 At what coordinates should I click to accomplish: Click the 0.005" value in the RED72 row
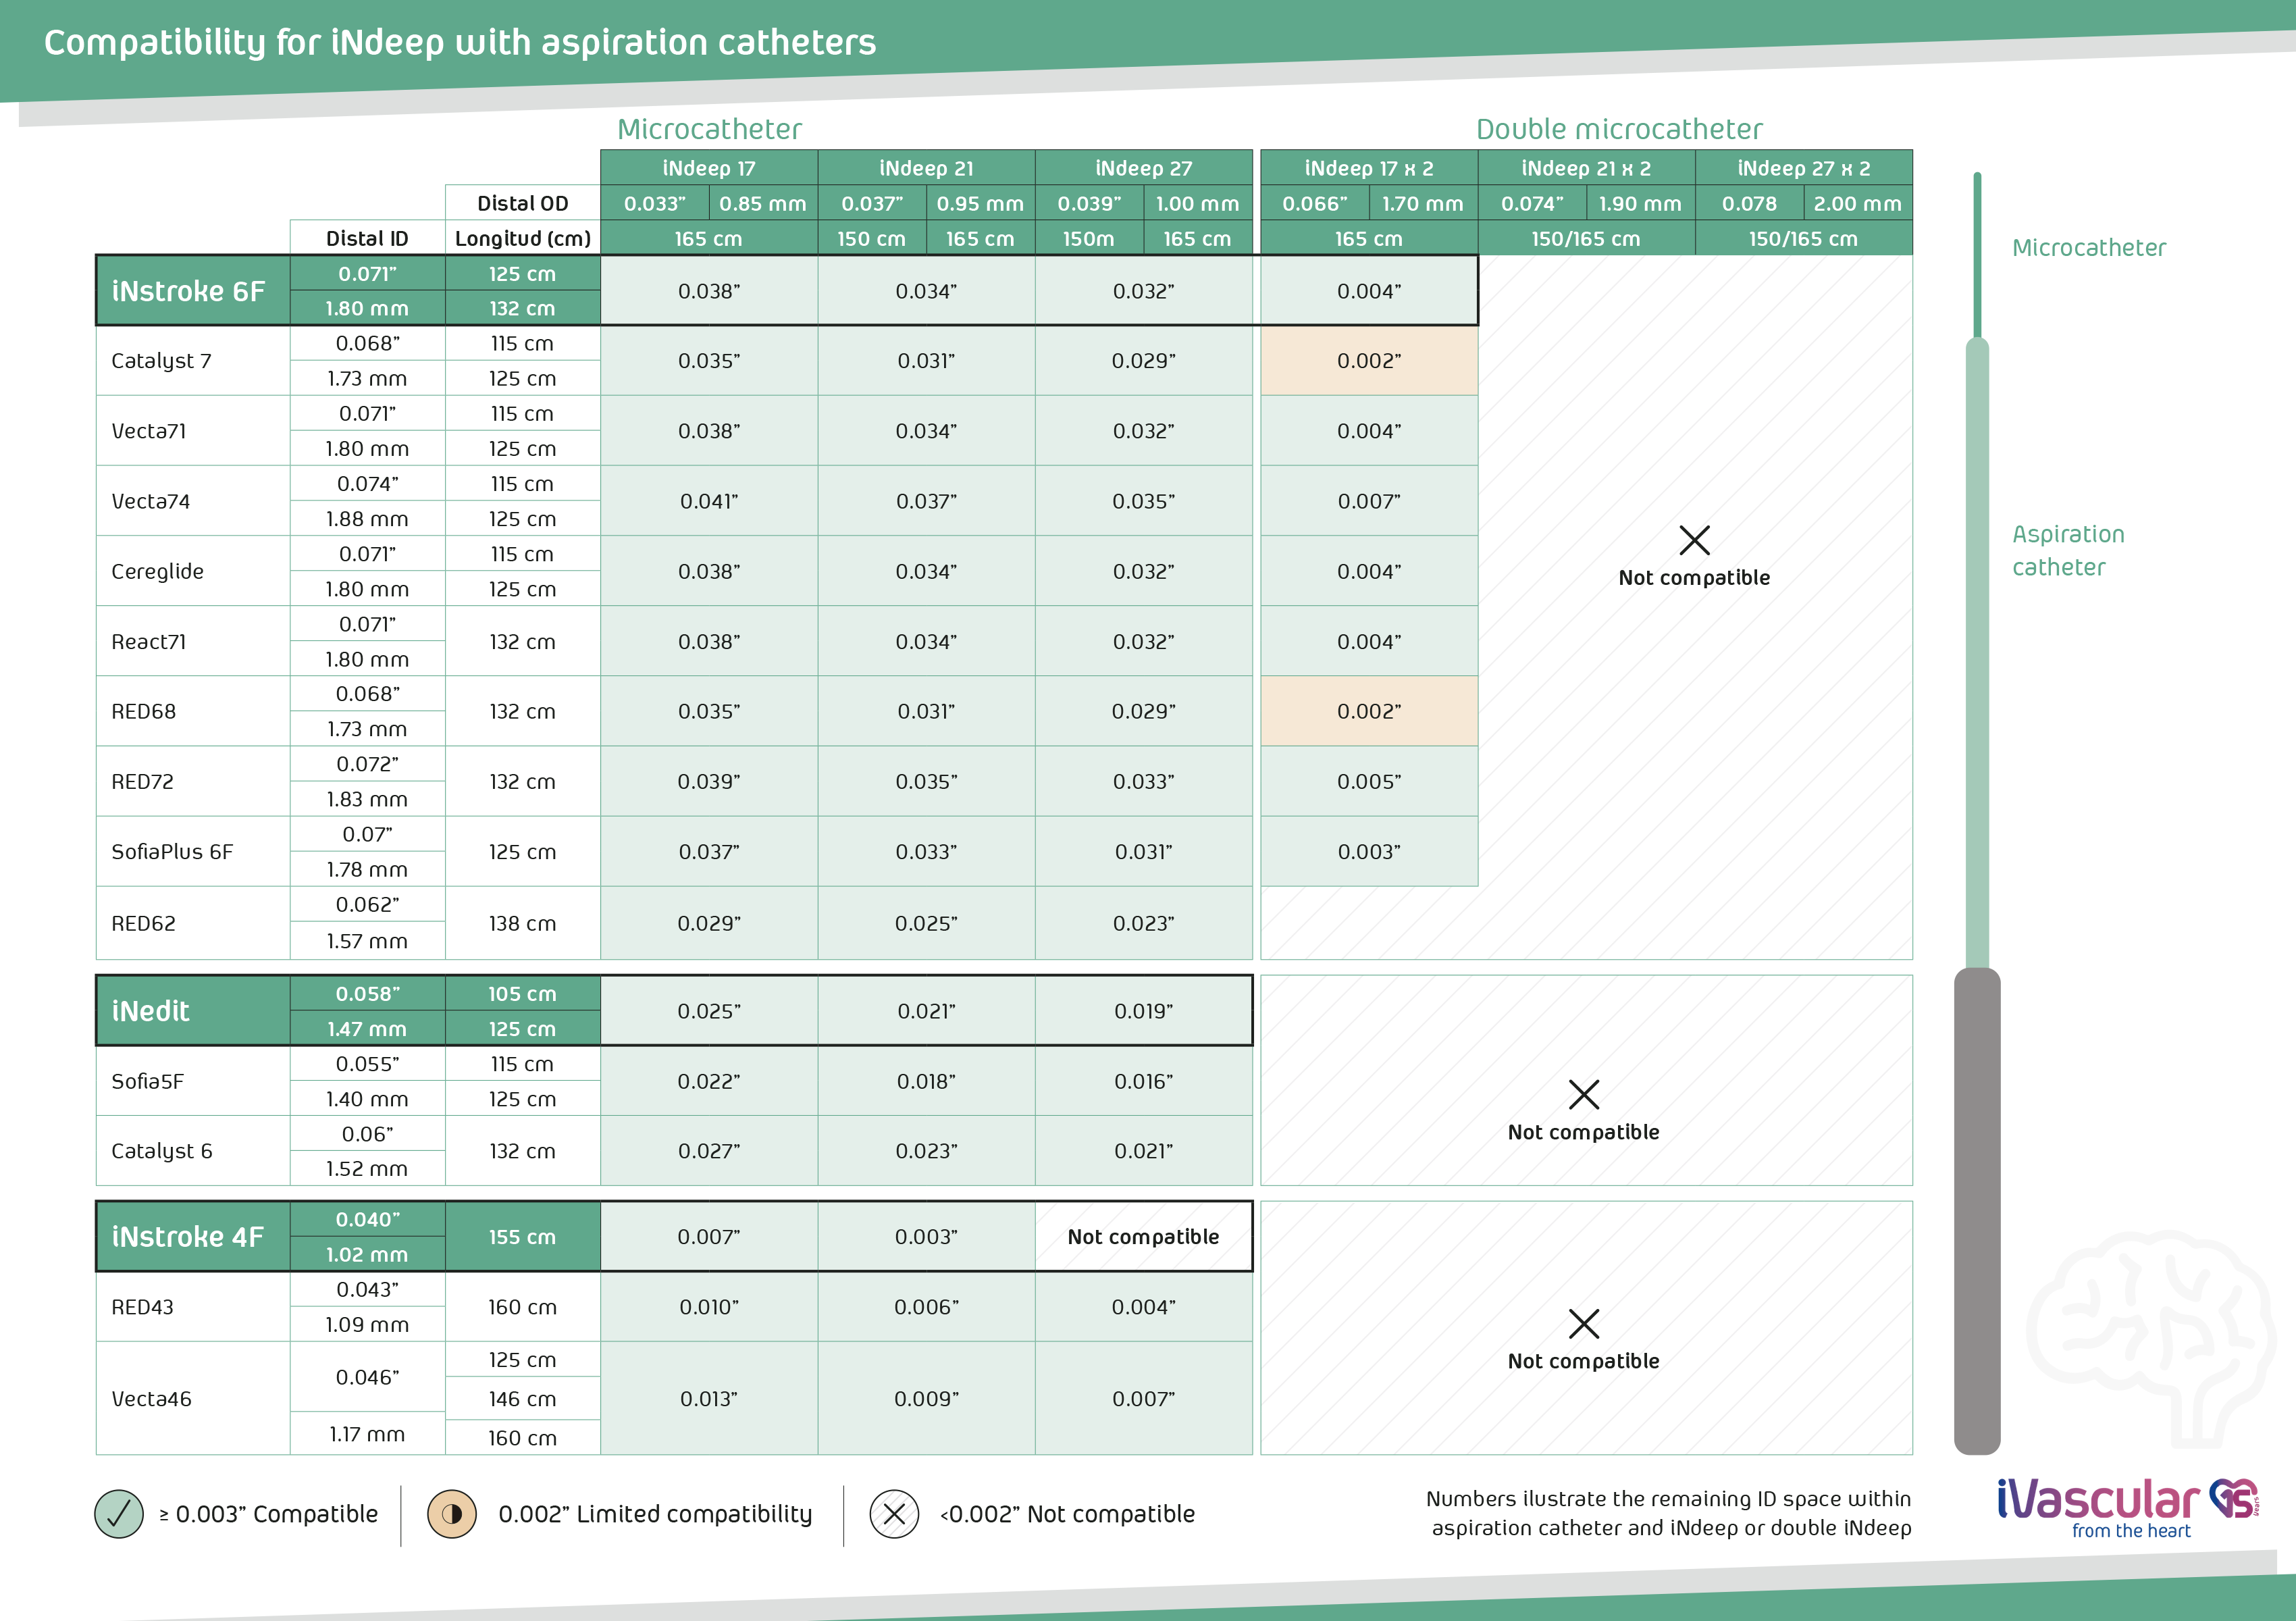pyautogui.click(x=1369, y=781)
